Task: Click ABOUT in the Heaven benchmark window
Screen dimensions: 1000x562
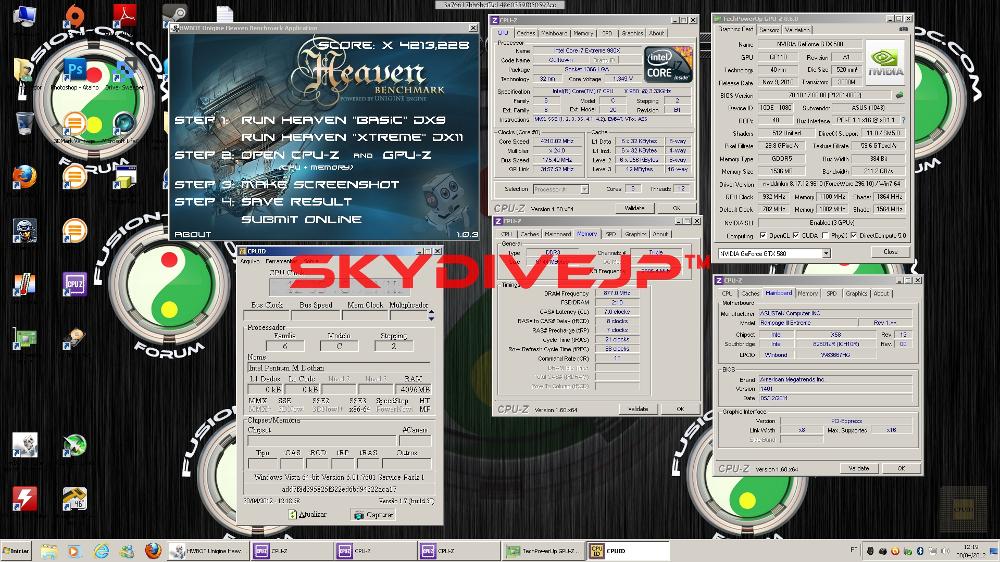Action: point(192,235)
